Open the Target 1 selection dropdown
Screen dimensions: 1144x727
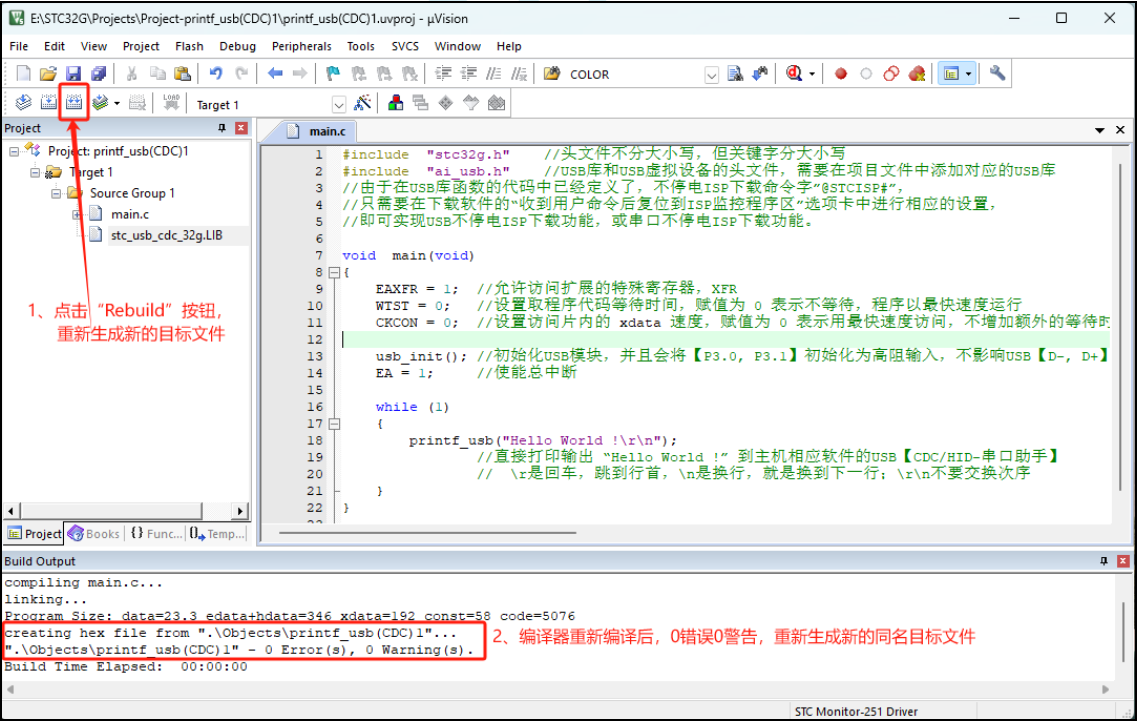tap(340, 105)
